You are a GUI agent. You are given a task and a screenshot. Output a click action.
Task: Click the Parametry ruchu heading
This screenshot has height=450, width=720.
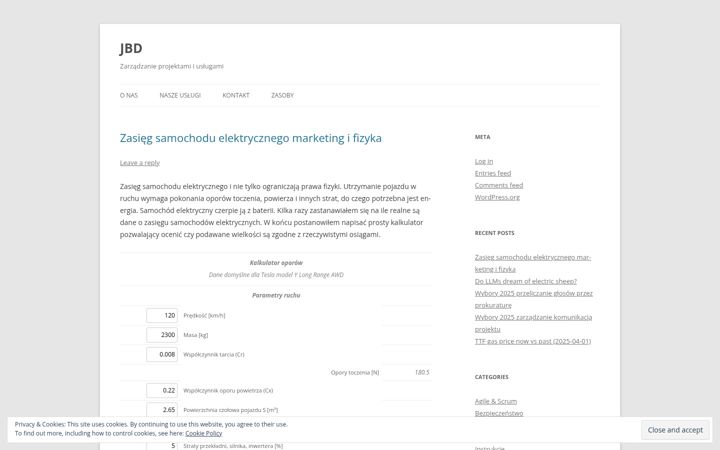276,295
